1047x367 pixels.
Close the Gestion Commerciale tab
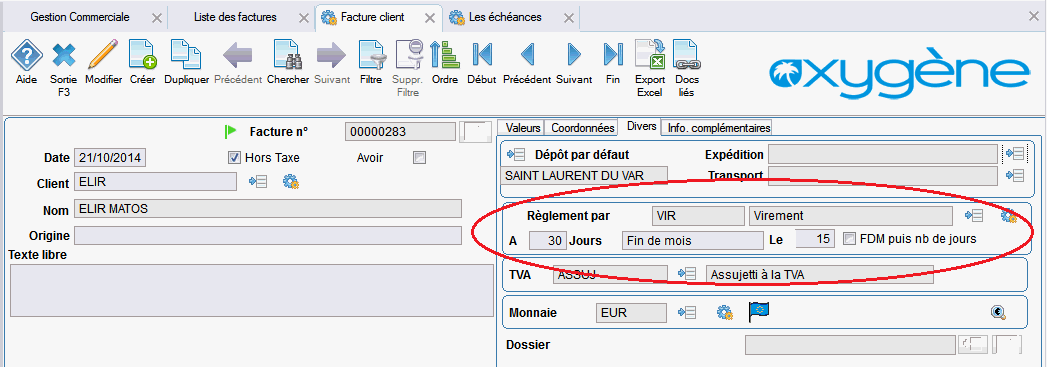(x=156, y=18)
